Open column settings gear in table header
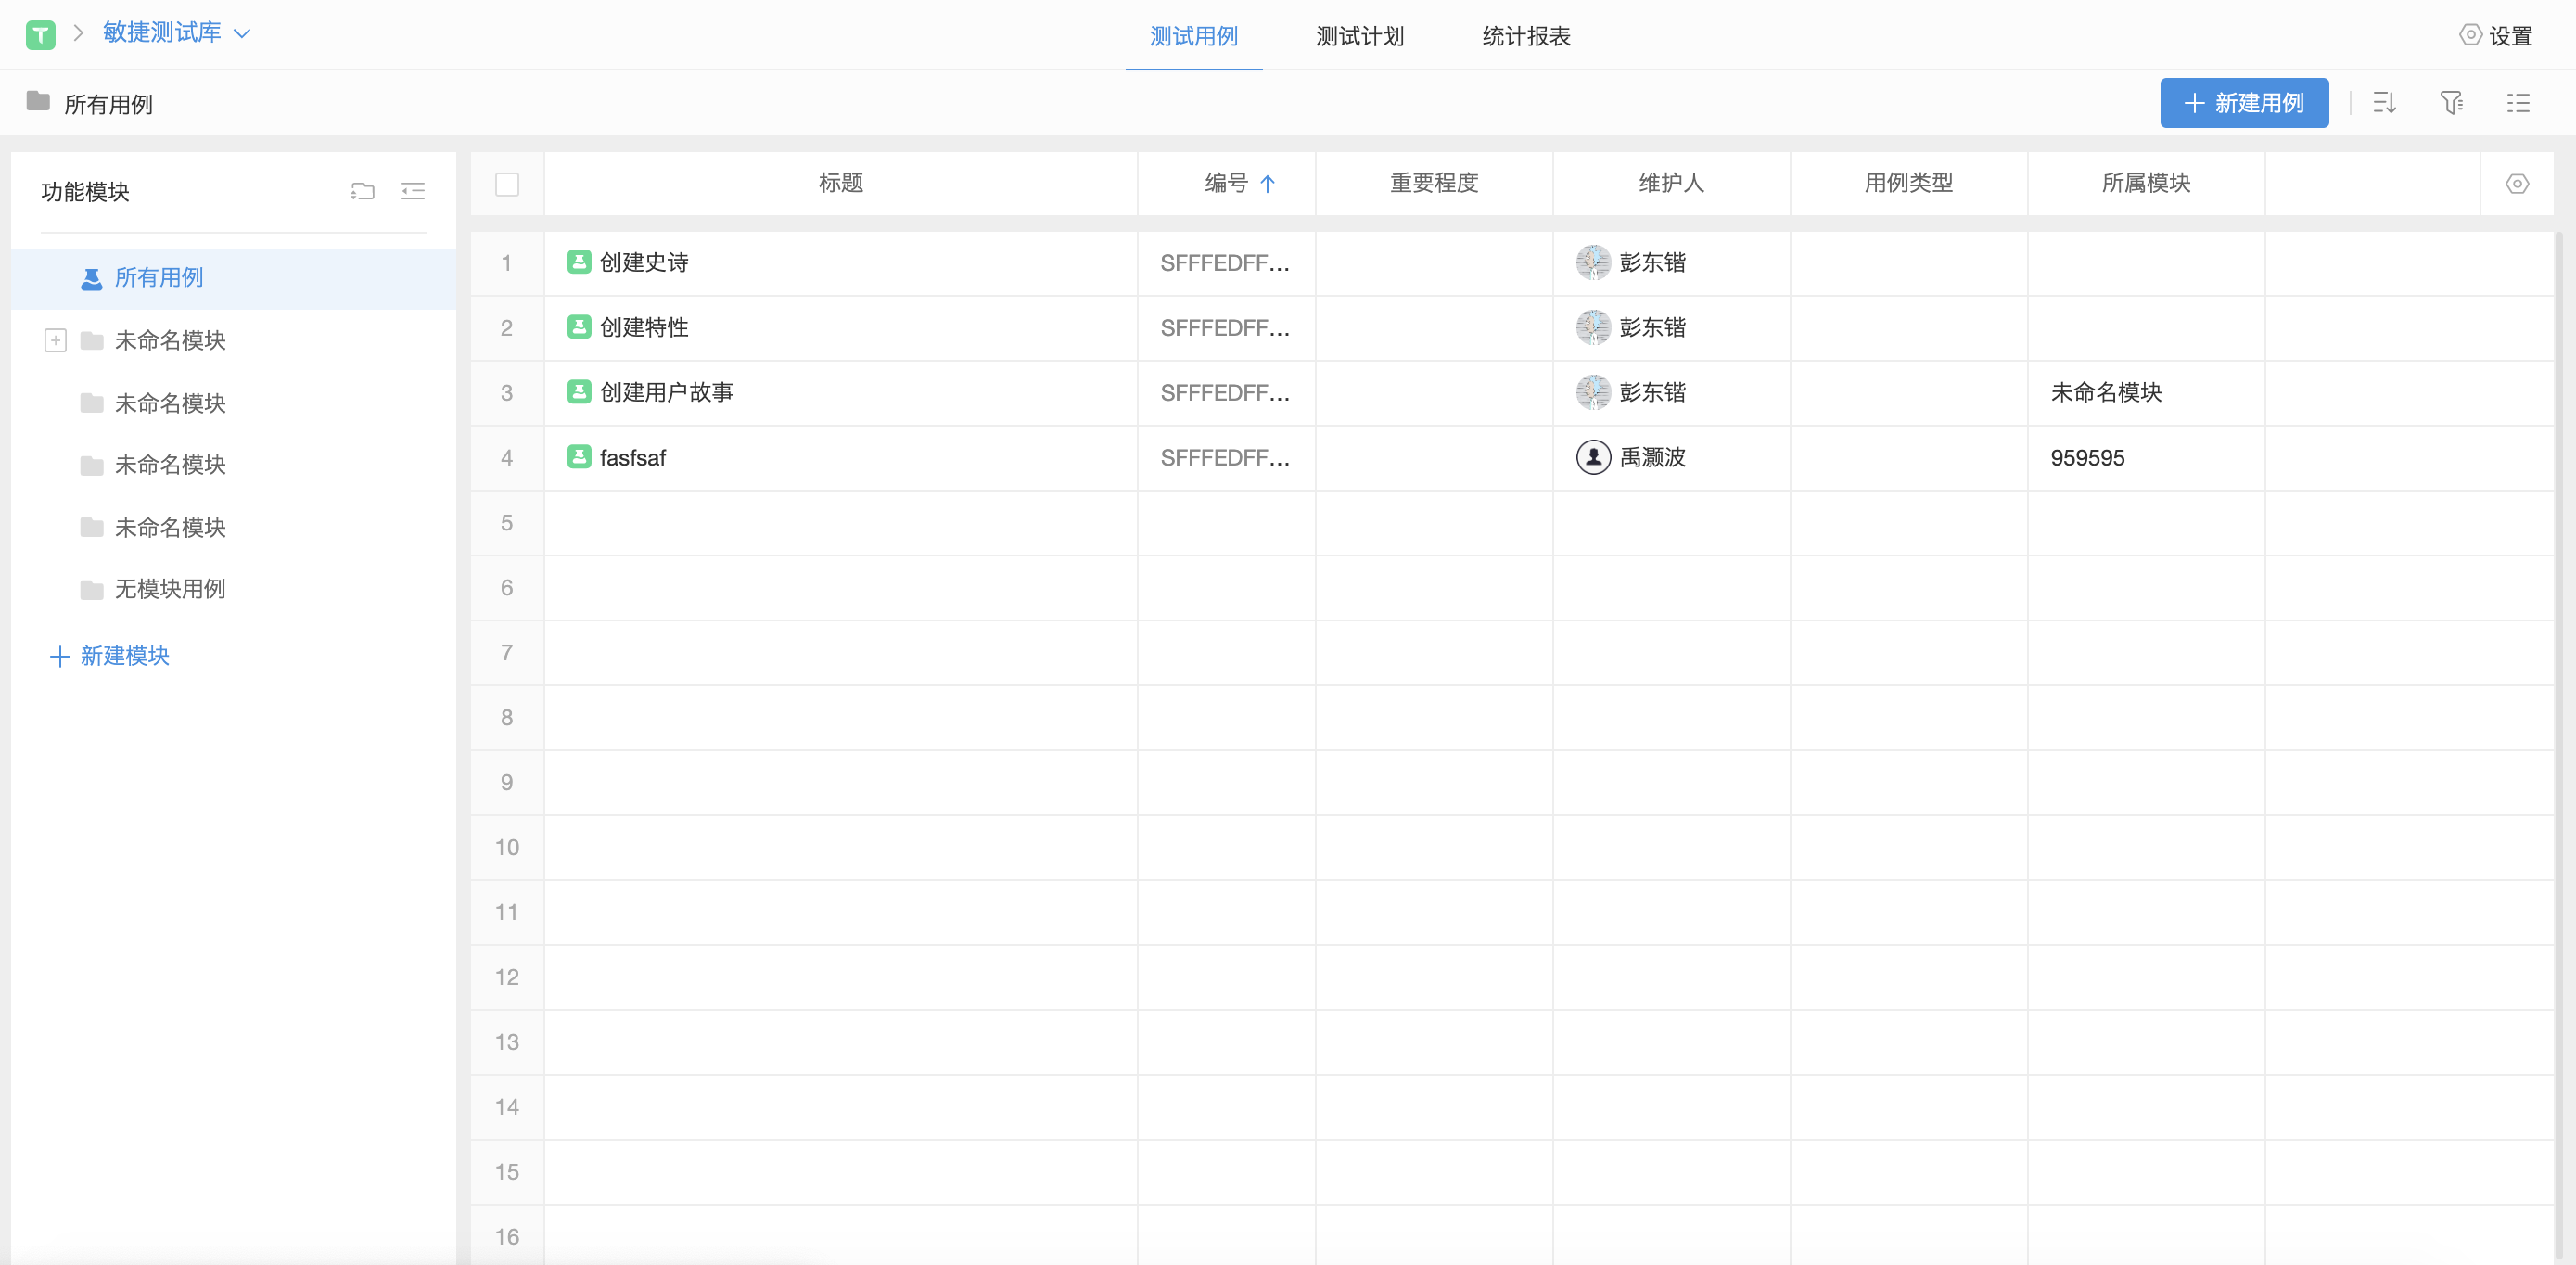2576x1265 pixels. [2517, 184]
